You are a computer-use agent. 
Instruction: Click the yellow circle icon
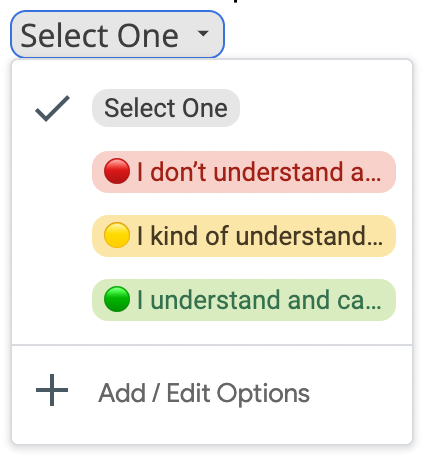(117, 235)
